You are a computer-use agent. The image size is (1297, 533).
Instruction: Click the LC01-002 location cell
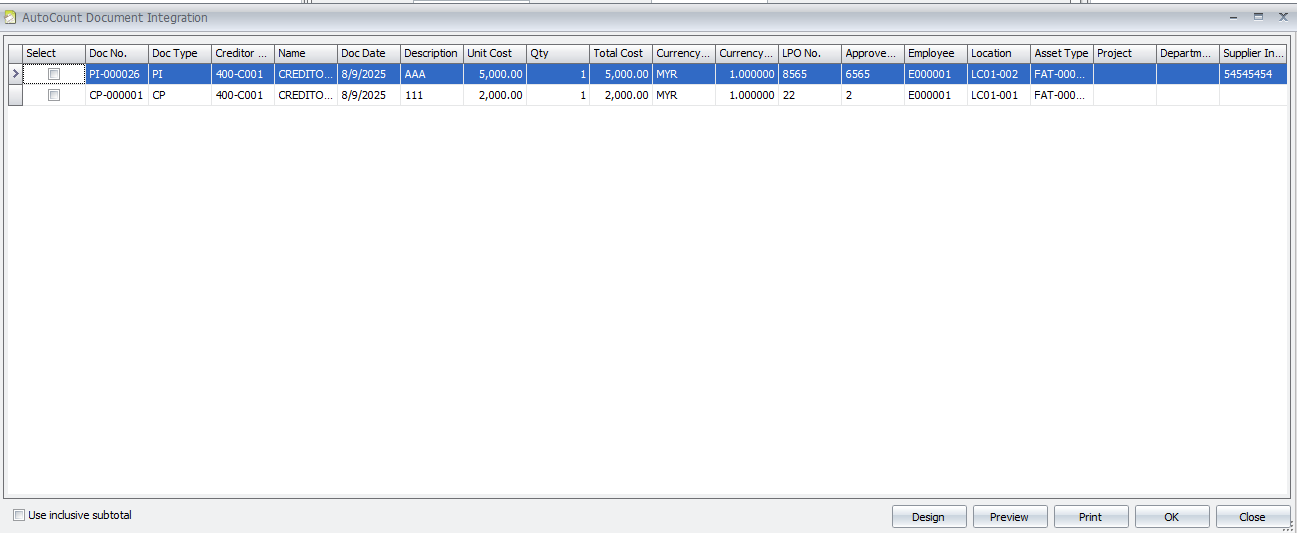coord(999,74)
